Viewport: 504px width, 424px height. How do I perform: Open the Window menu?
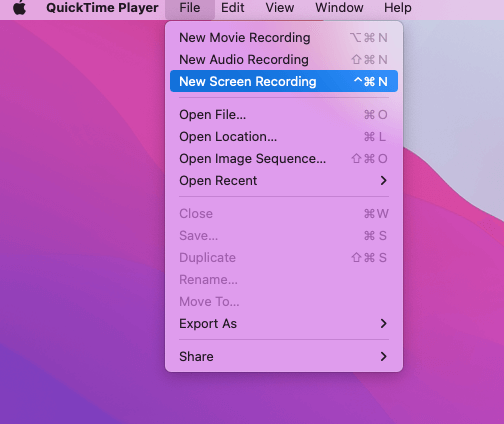click(x=339, y=8)
